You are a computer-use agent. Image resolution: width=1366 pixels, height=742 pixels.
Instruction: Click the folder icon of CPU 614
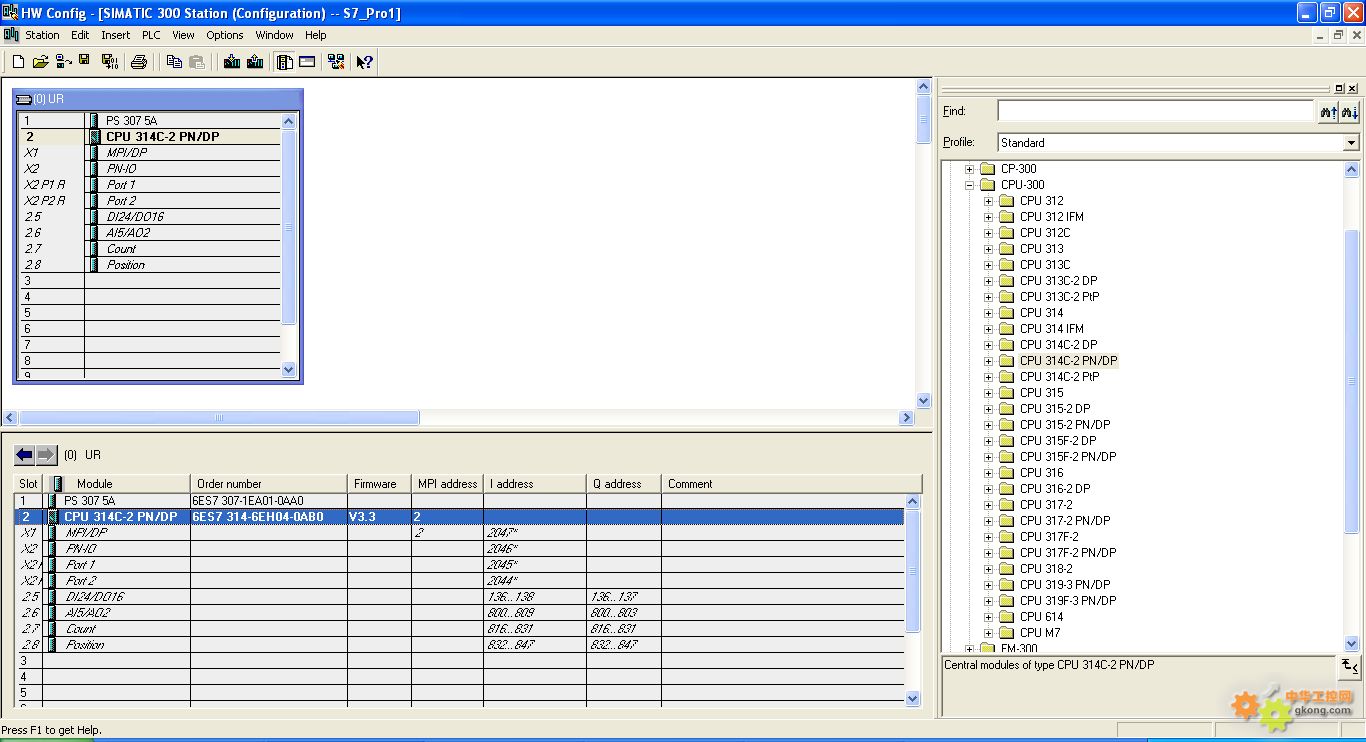click(1006, 617)
